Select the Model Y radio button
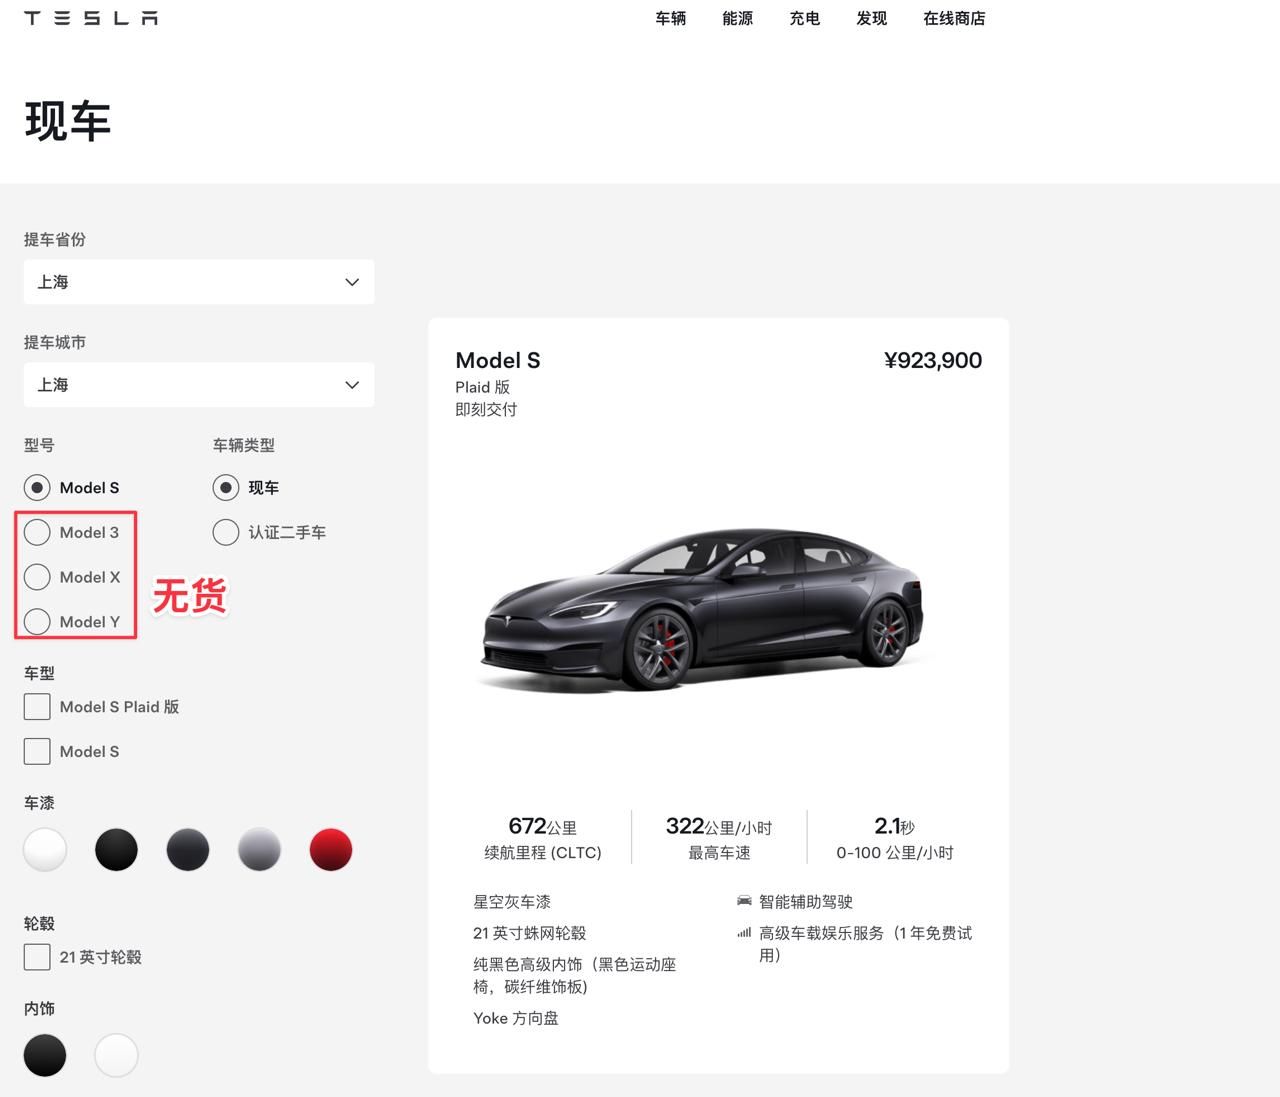 [x=37, y=621]
